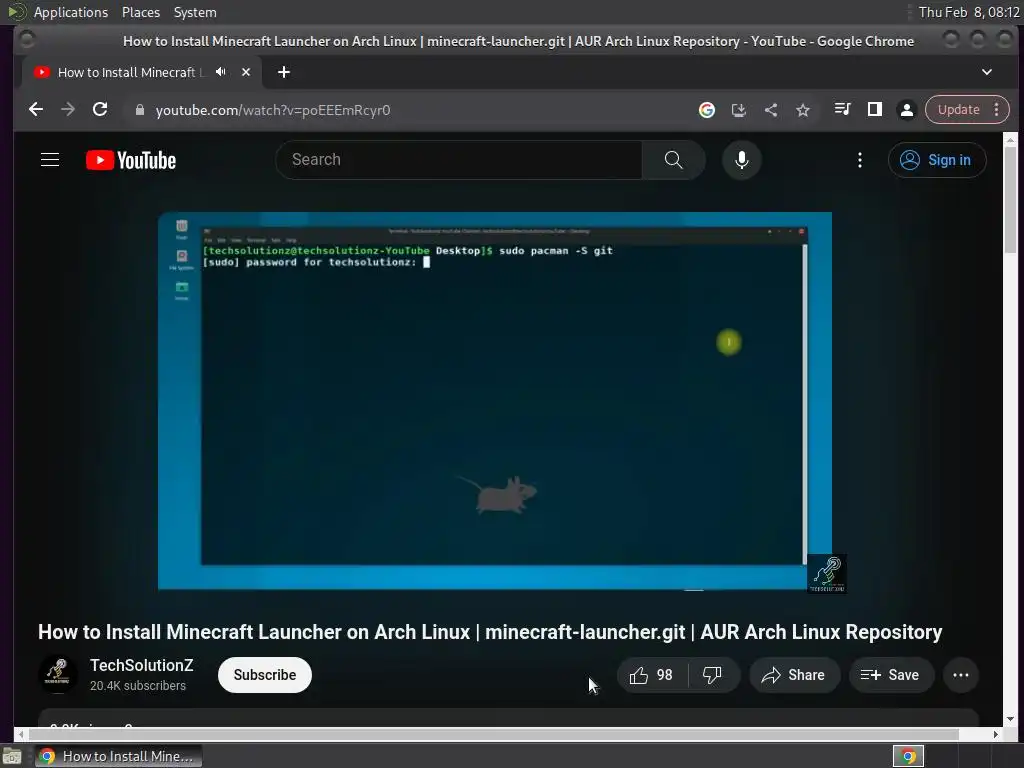Click the install app icon in address bar

coord(739,110)
